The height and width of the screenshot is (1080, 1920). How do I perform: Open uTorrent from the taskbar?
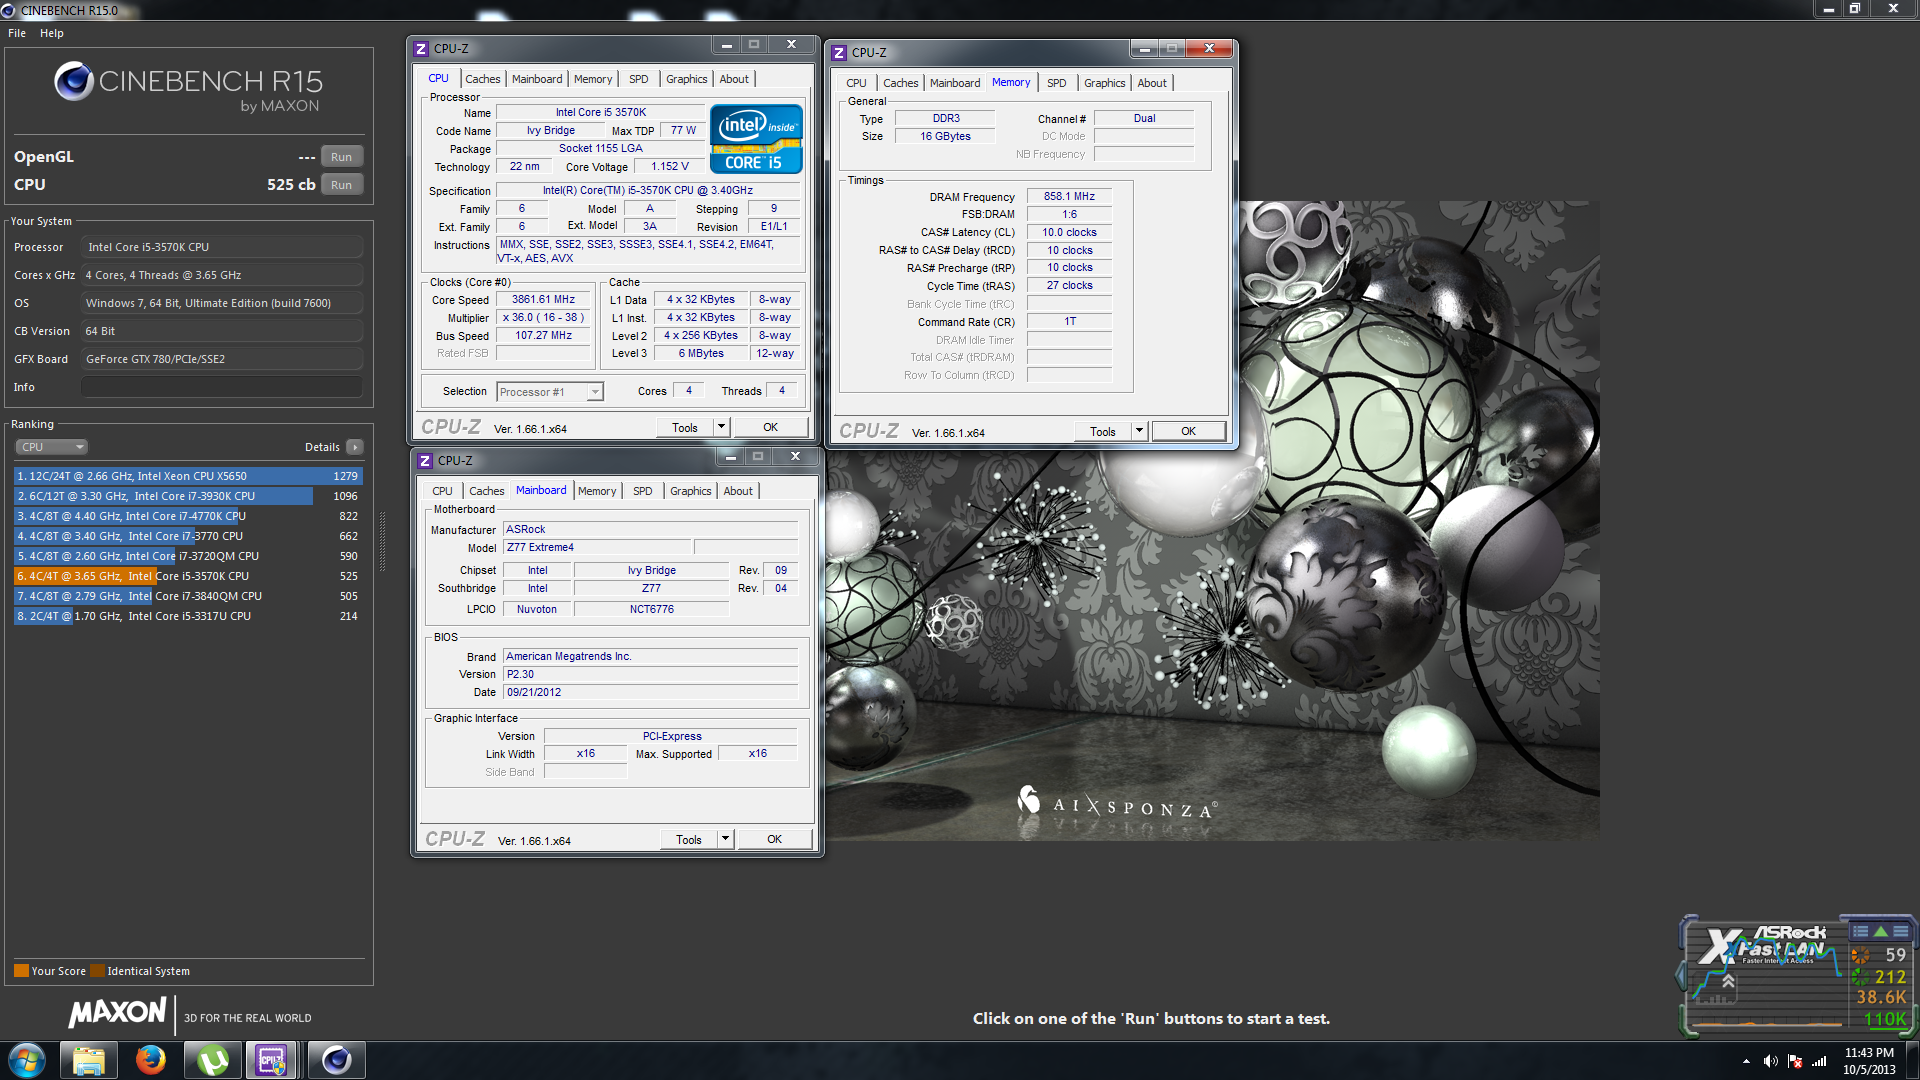click(212, 1060)
